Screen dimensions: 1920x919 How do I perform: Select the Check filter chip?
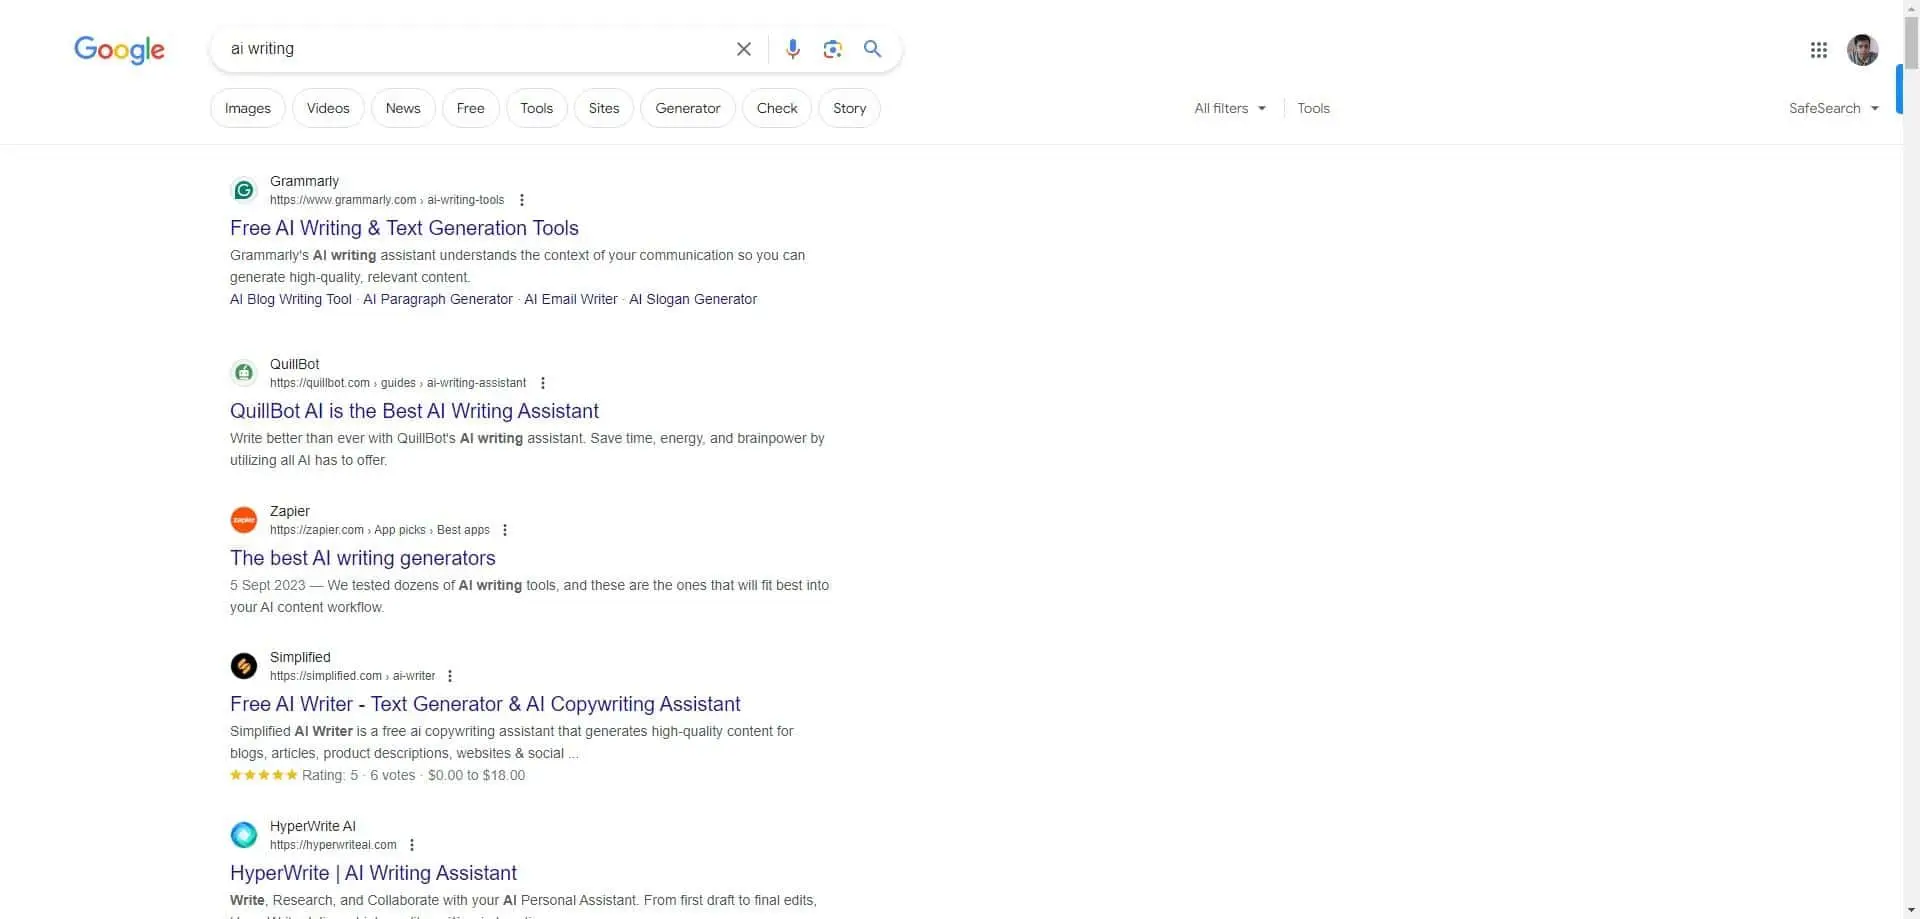777,108
